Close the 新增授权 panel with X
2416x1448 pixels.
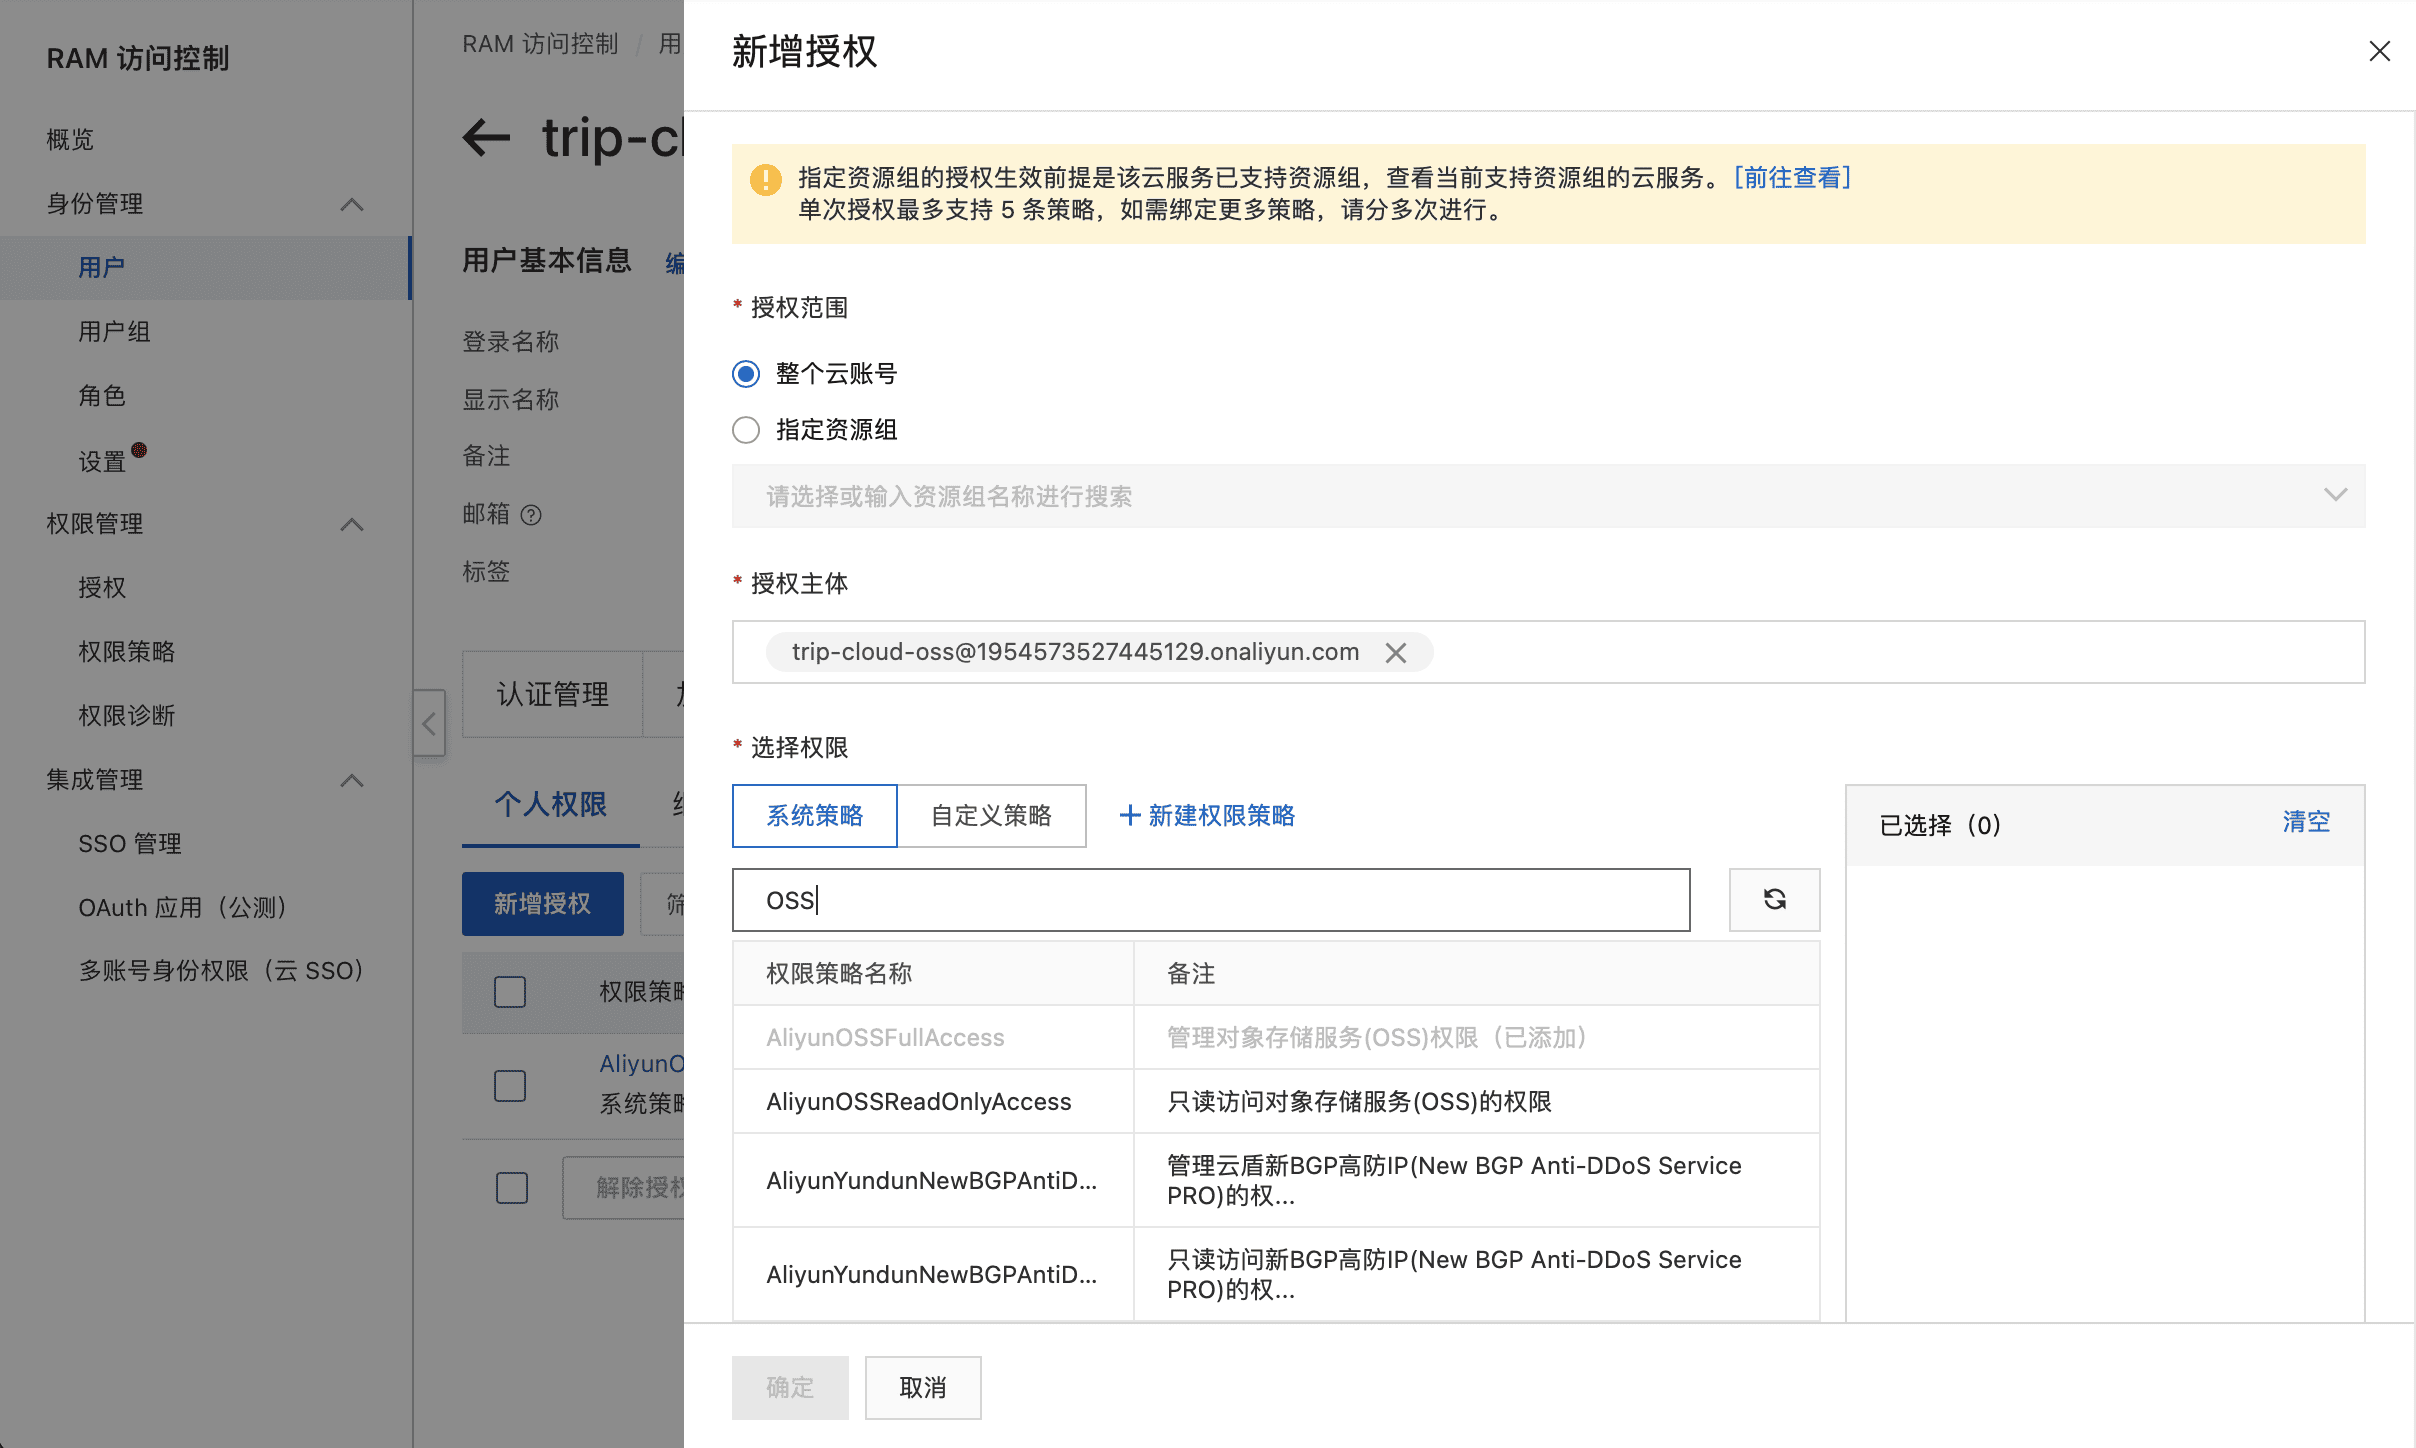click(x=2379, y=51)
